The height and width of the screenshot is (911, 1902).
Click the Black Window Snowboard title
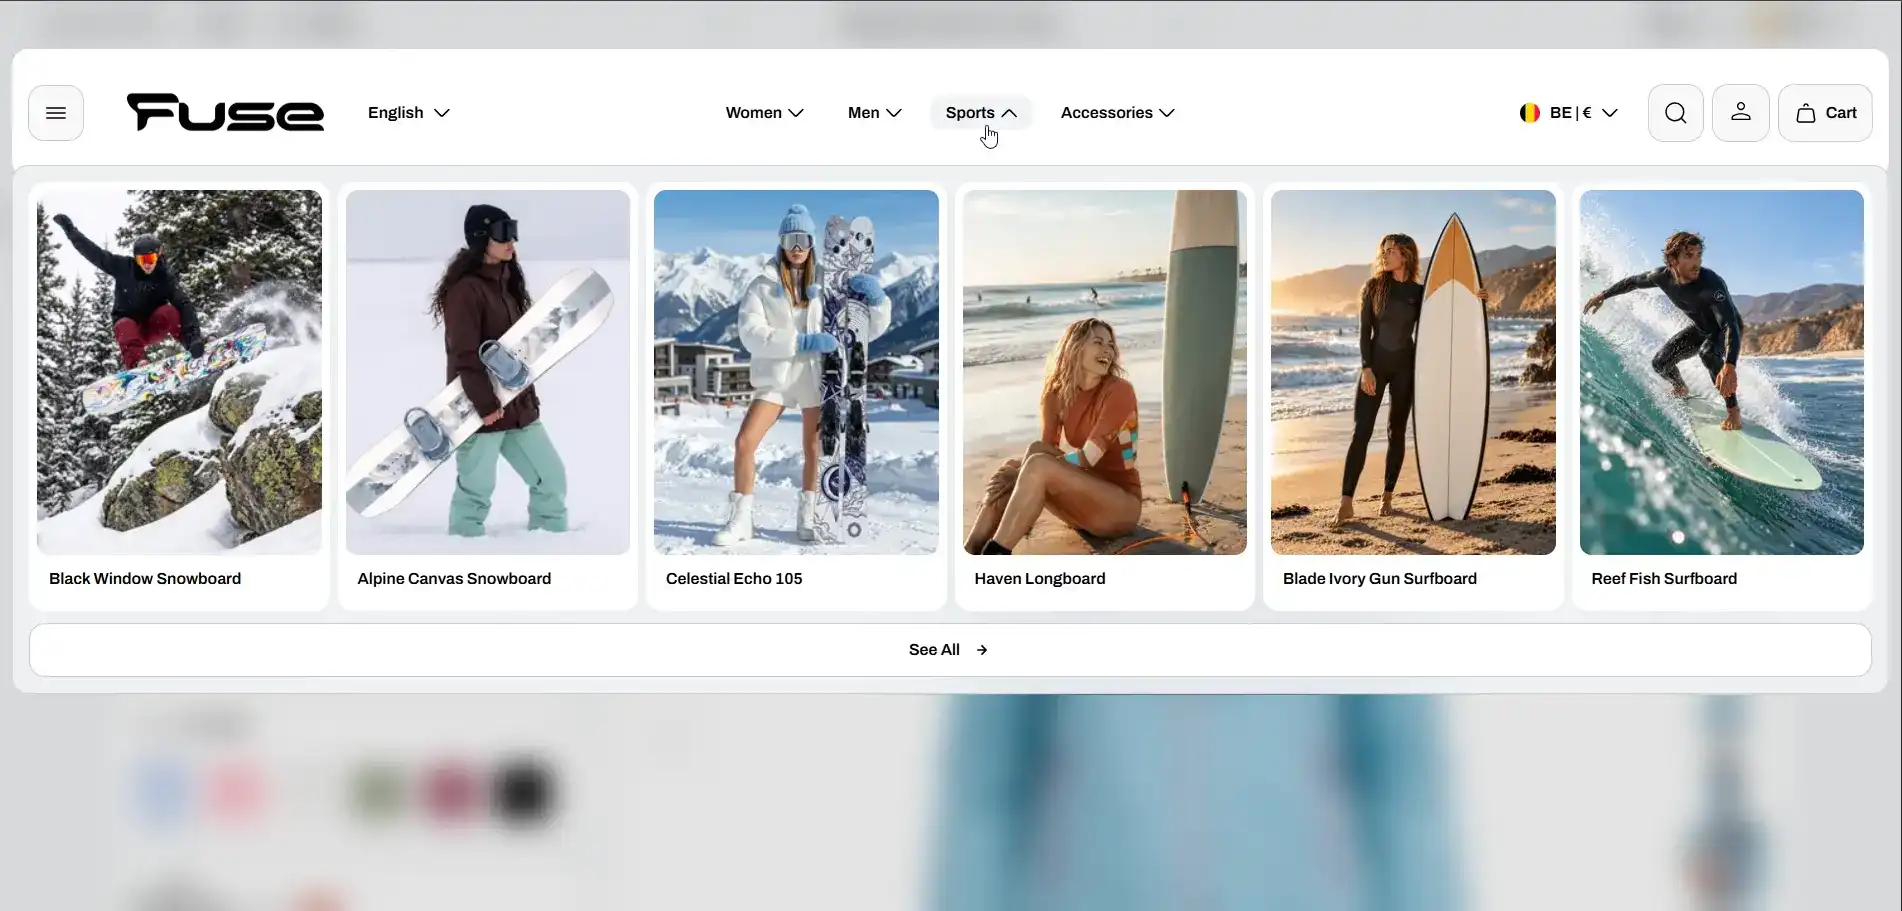coord(145,579)
